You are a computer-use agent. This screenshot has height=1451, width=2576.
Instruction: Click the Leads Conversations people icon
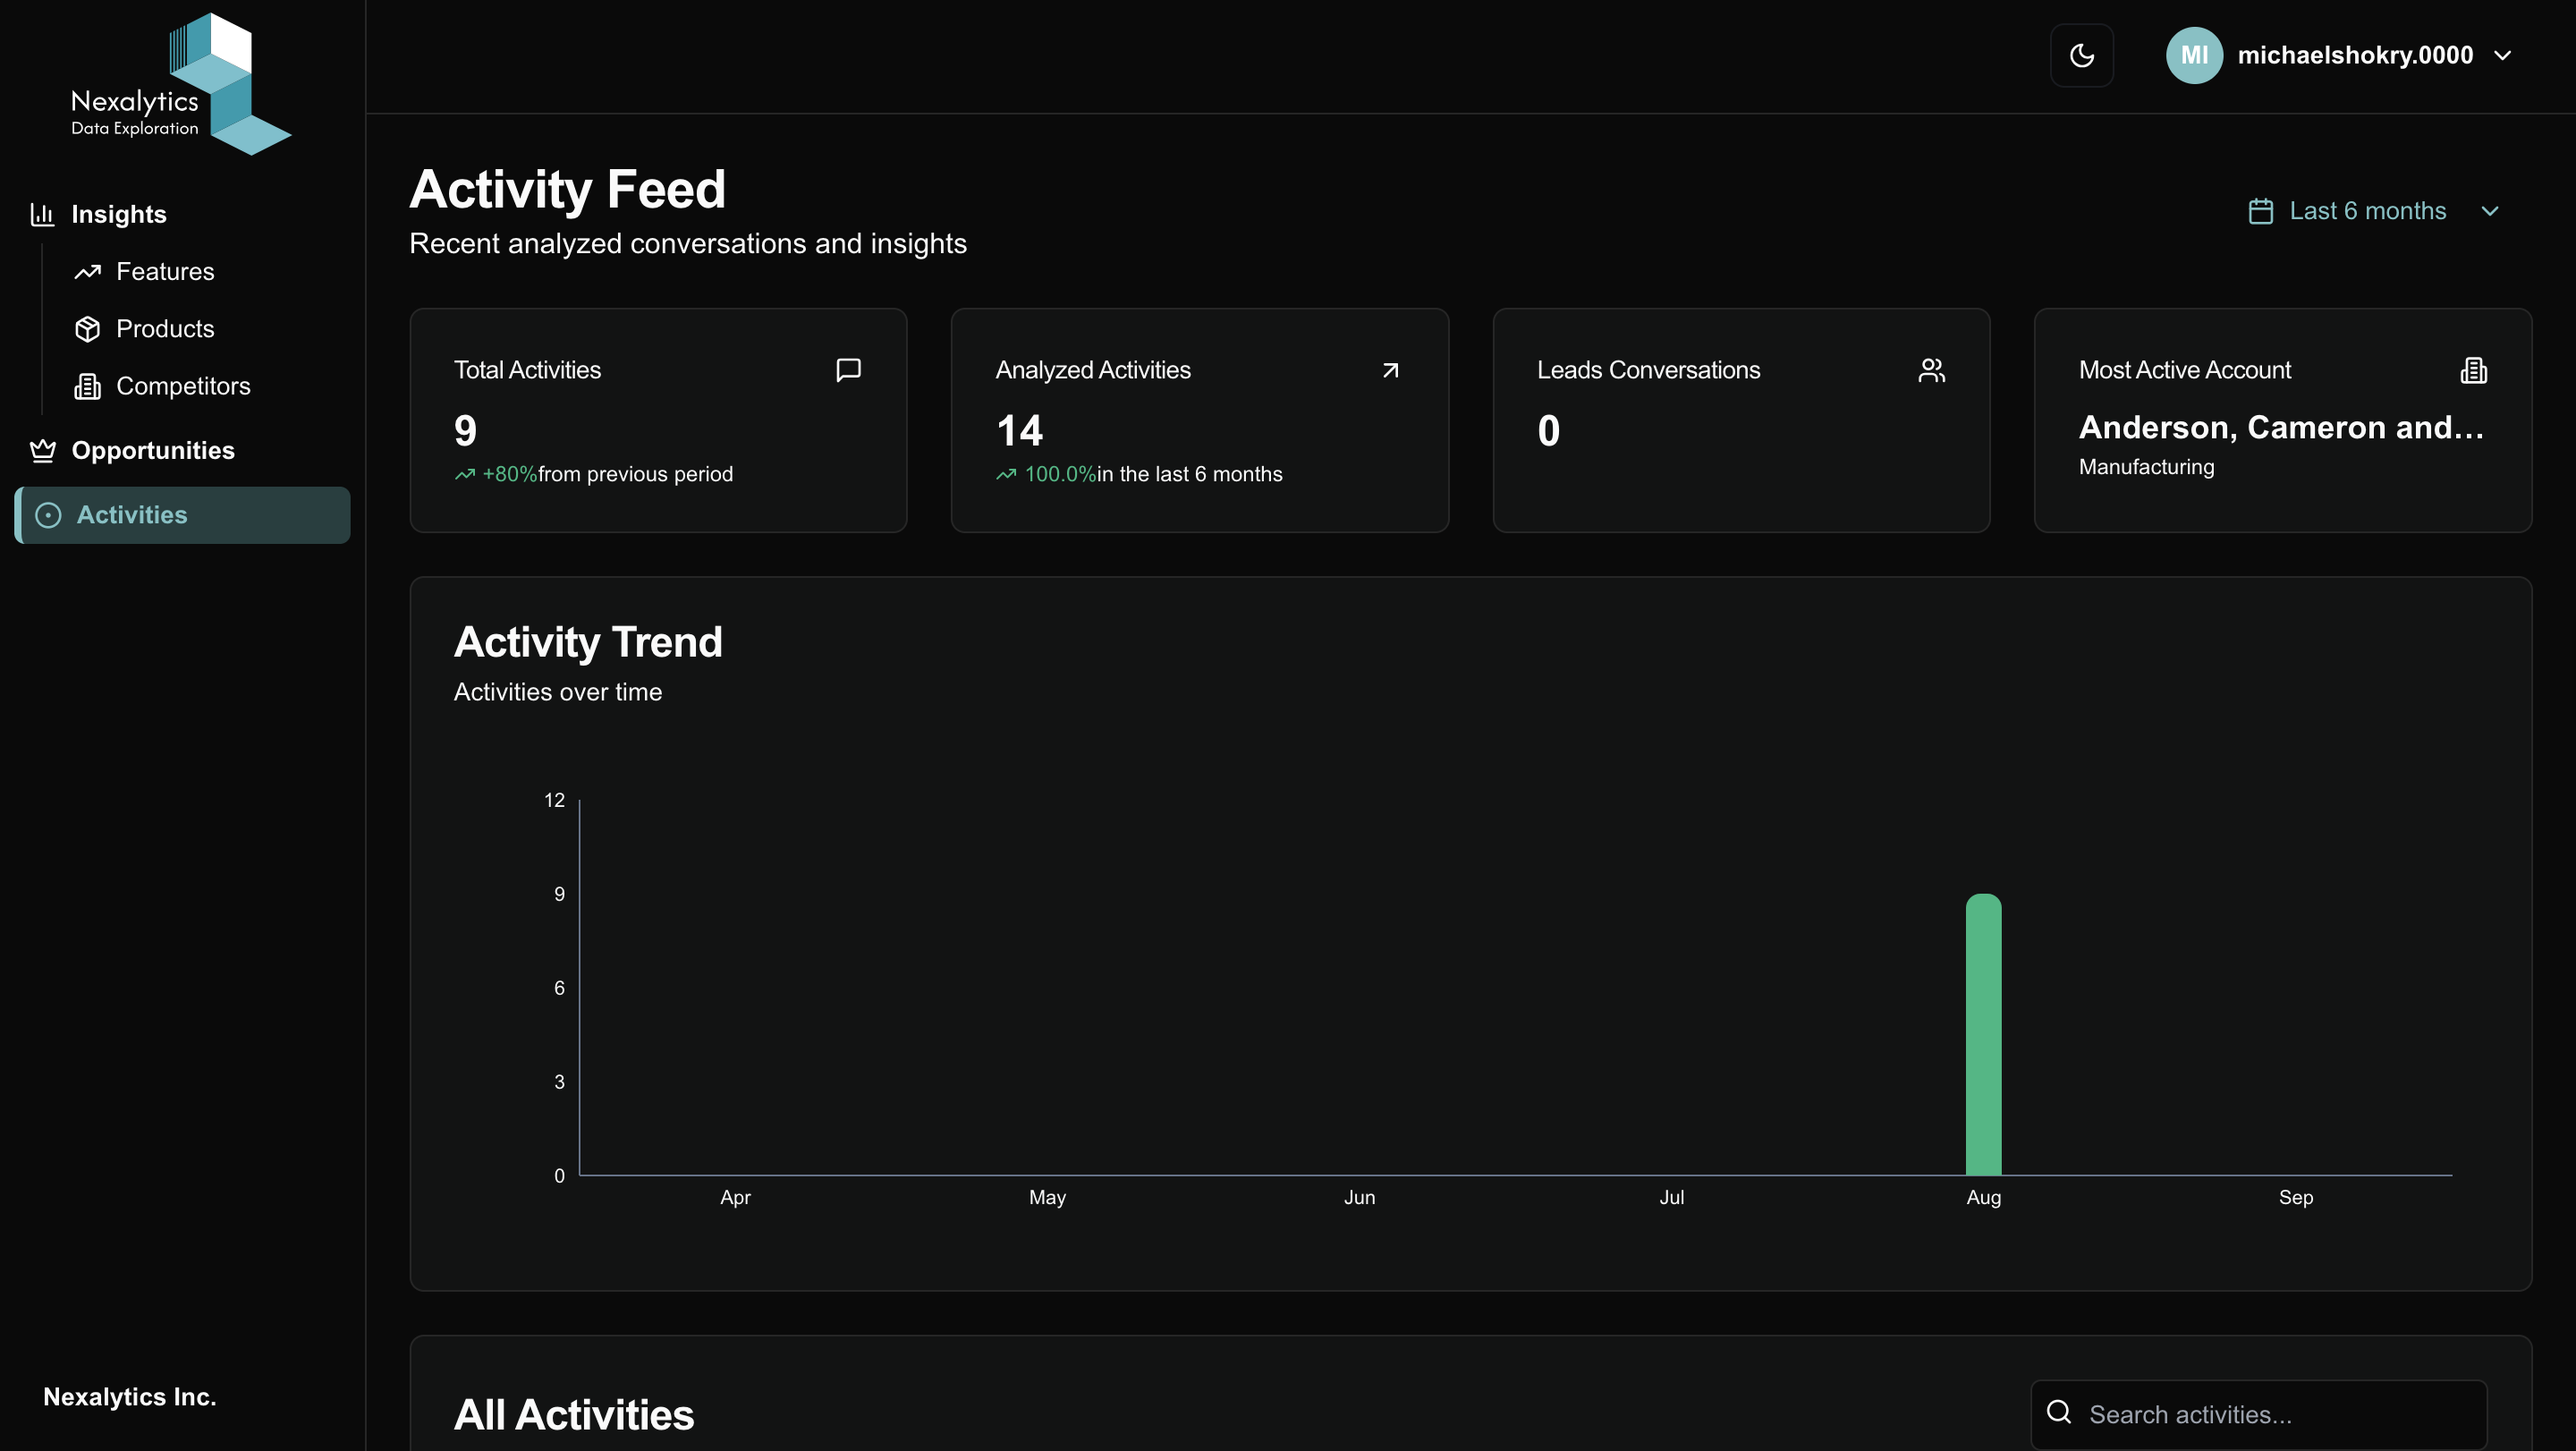tap(1931, 370)
